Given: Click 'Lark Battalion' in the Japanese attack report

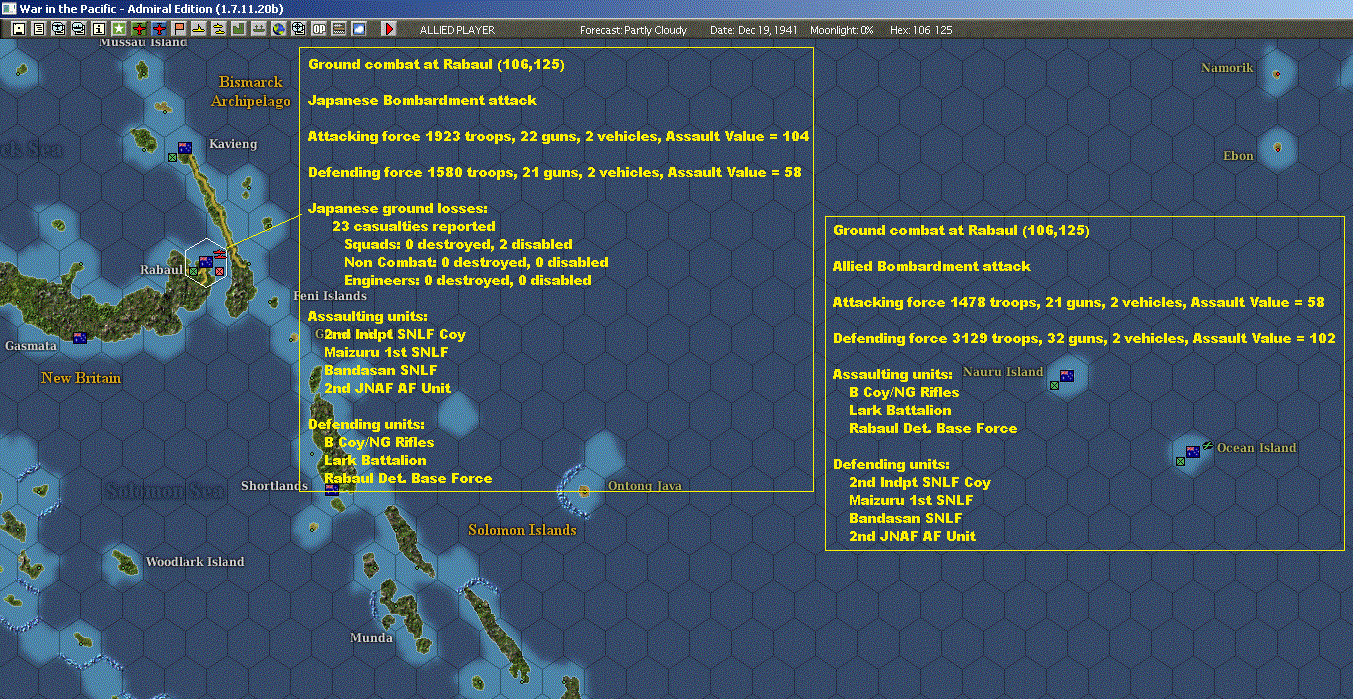Looking at the screenshot, I should pyautogui.click(x=375, y=460).
